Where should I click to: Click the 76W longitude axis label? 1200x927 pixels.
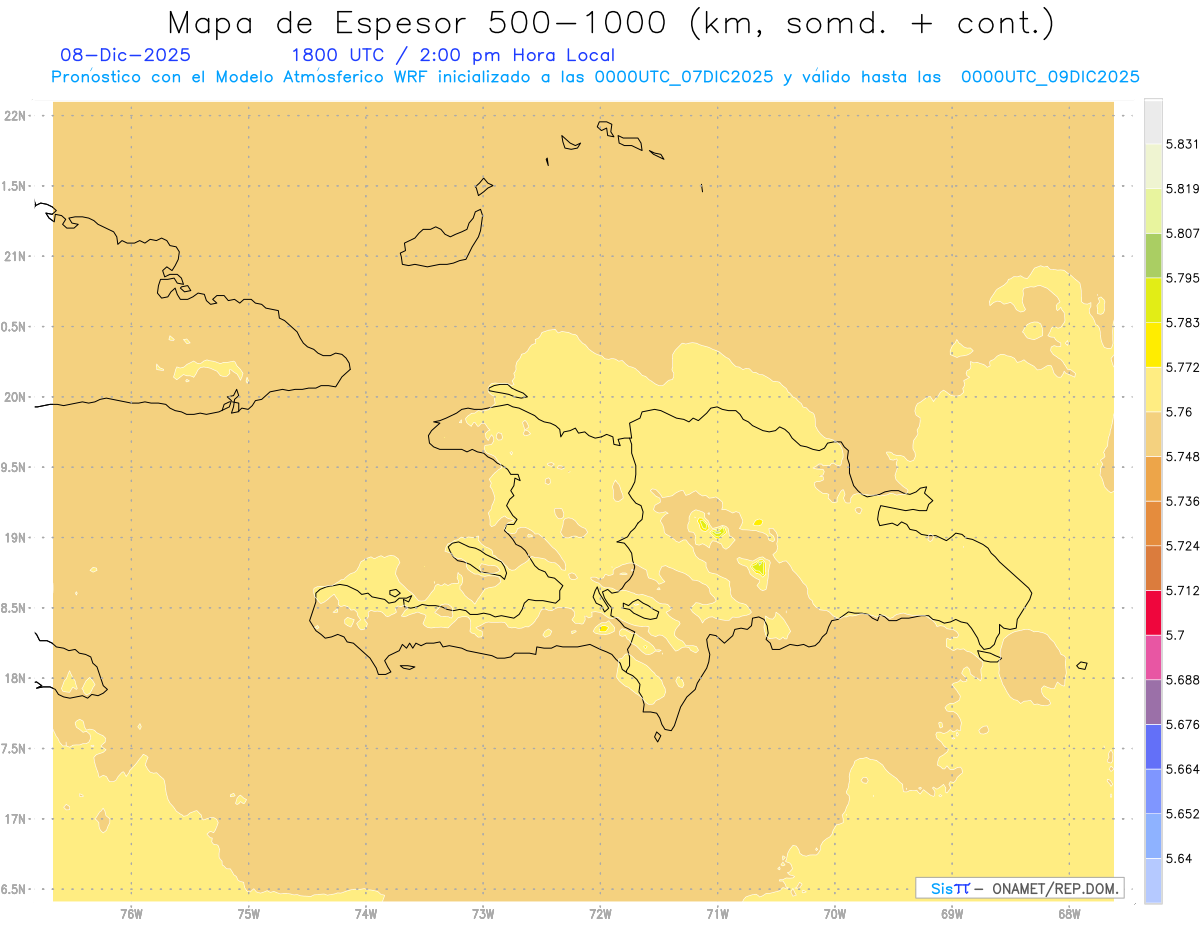(x=131, y=914)
